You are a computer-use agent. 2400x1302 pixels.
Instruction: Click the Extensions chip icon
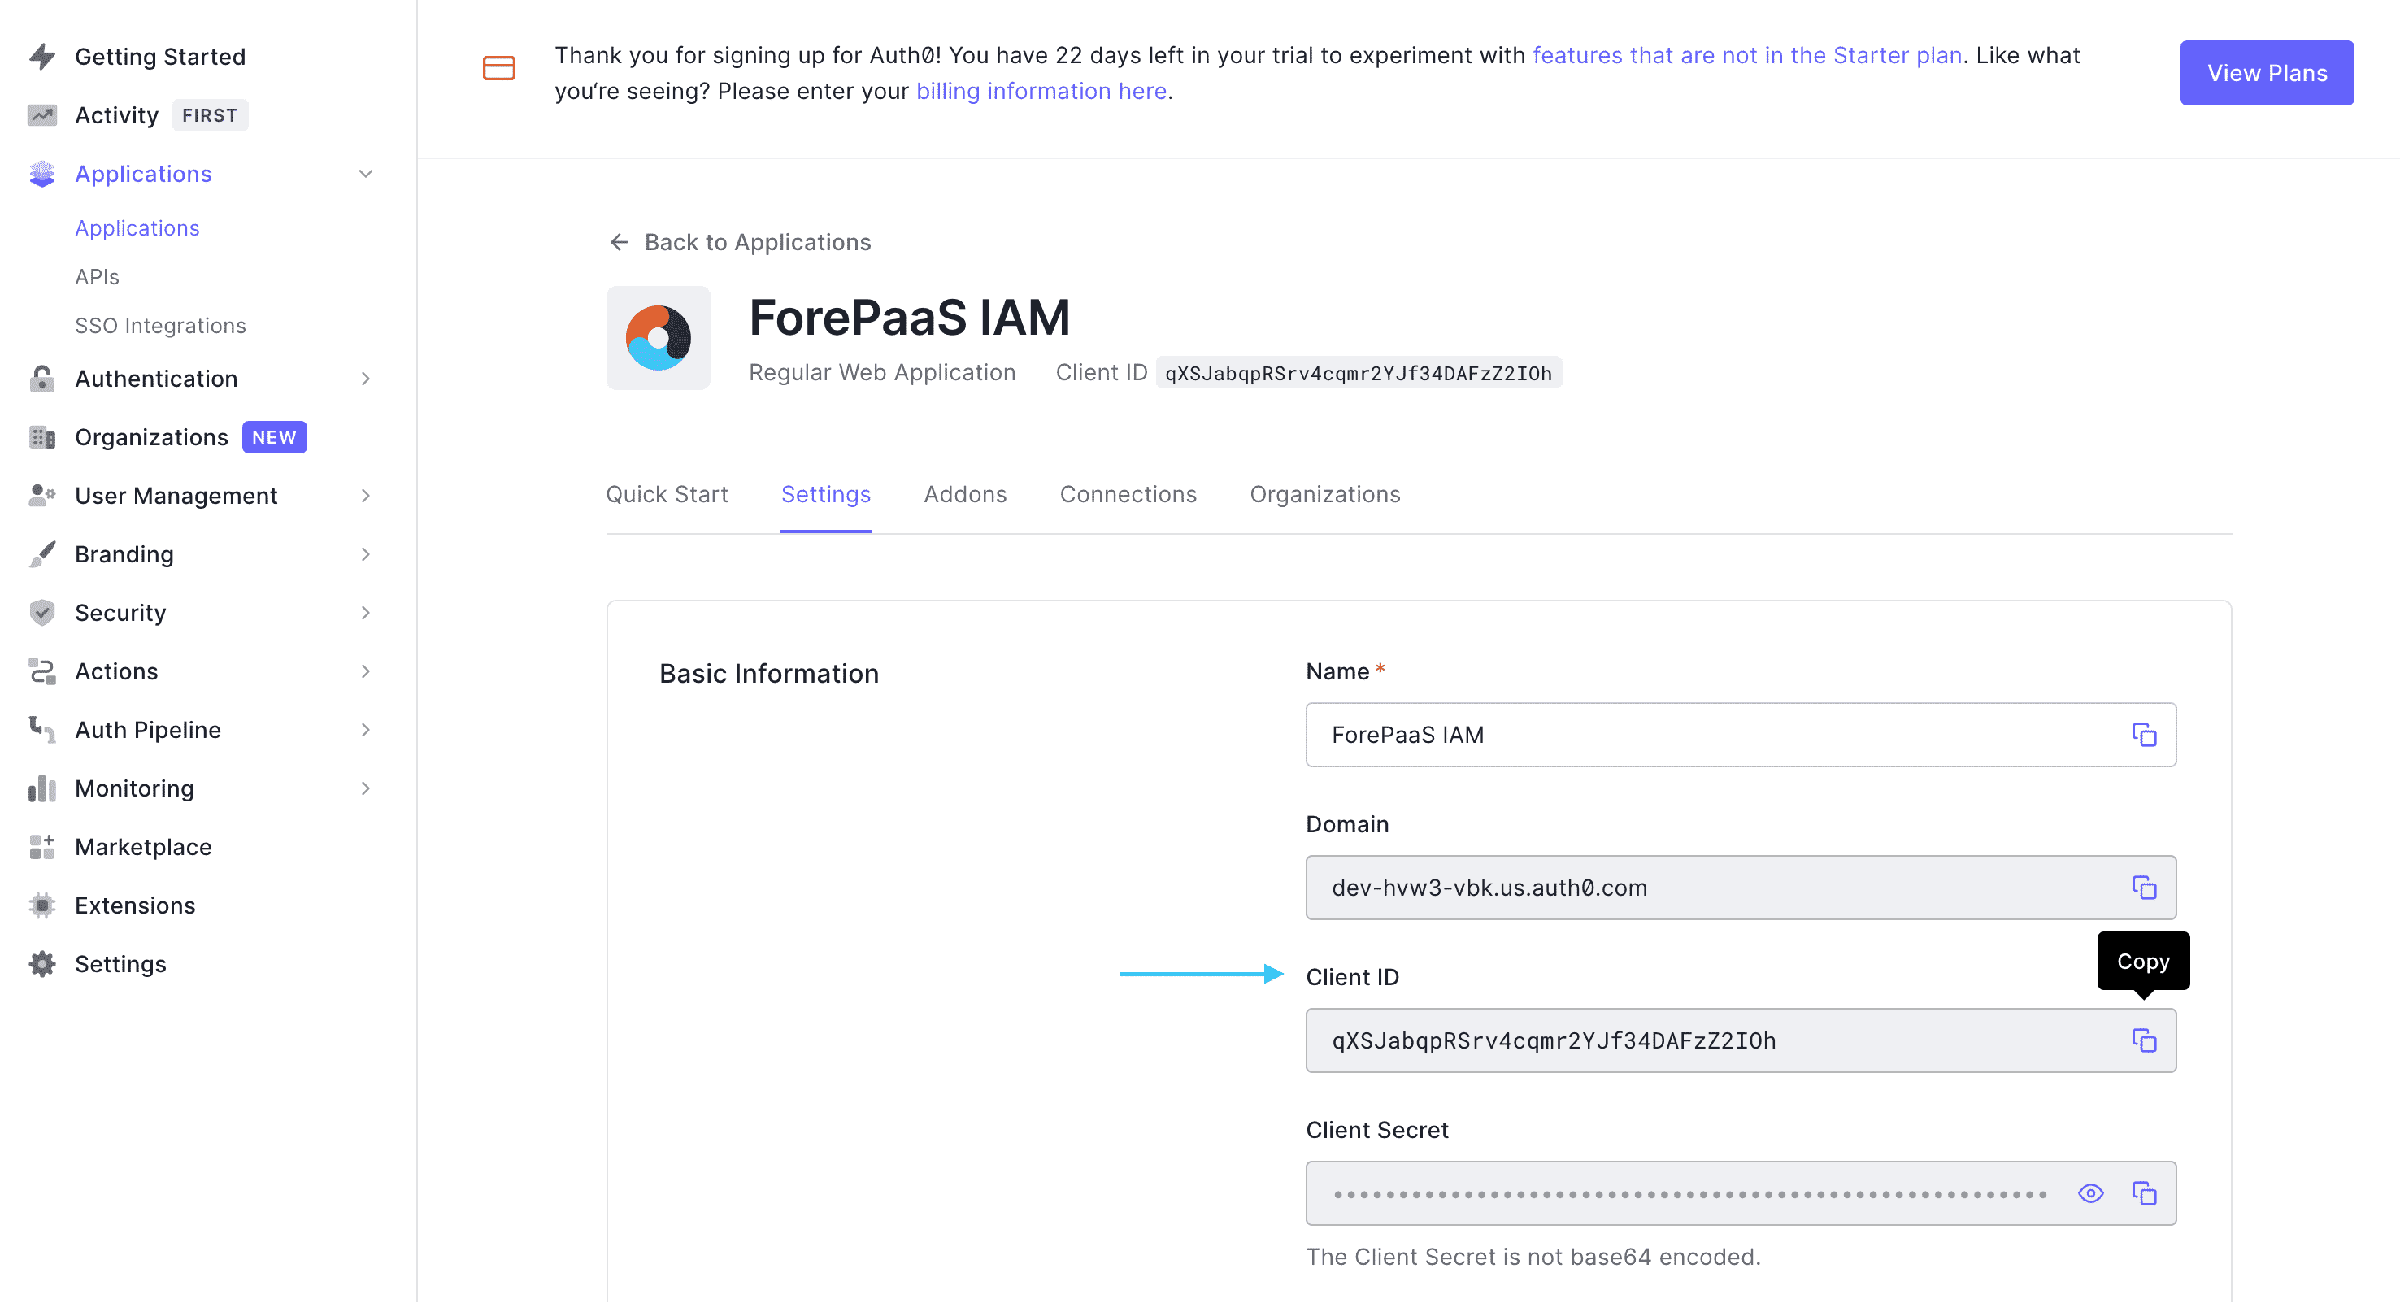pos(42,905)
